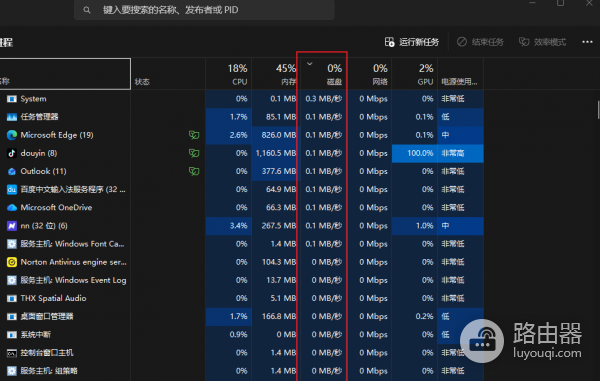
Task: Click the 系统中断 process icon
Action: [12, 335]
